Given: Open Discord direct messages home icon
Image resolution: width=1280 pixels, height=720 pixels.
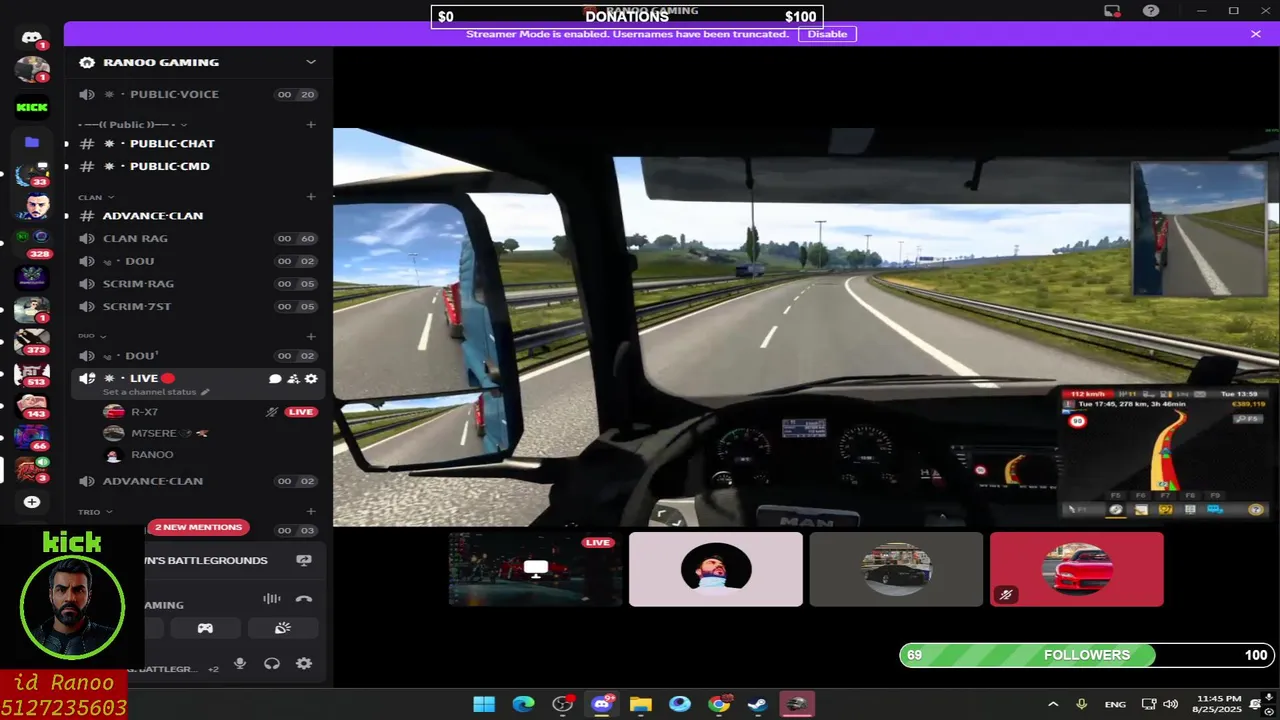Looking at the screenshot, I should pyautogui.click(x=31, y=38).
